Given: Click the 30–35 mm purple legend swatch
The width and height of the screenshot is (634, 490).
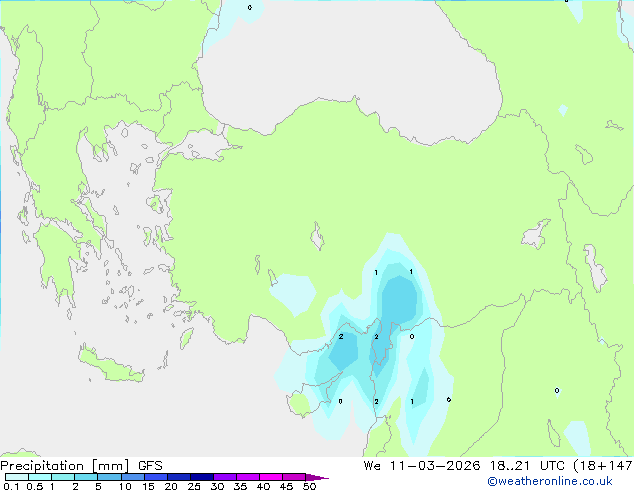Looking at the screenshot, I should (225, 477).
